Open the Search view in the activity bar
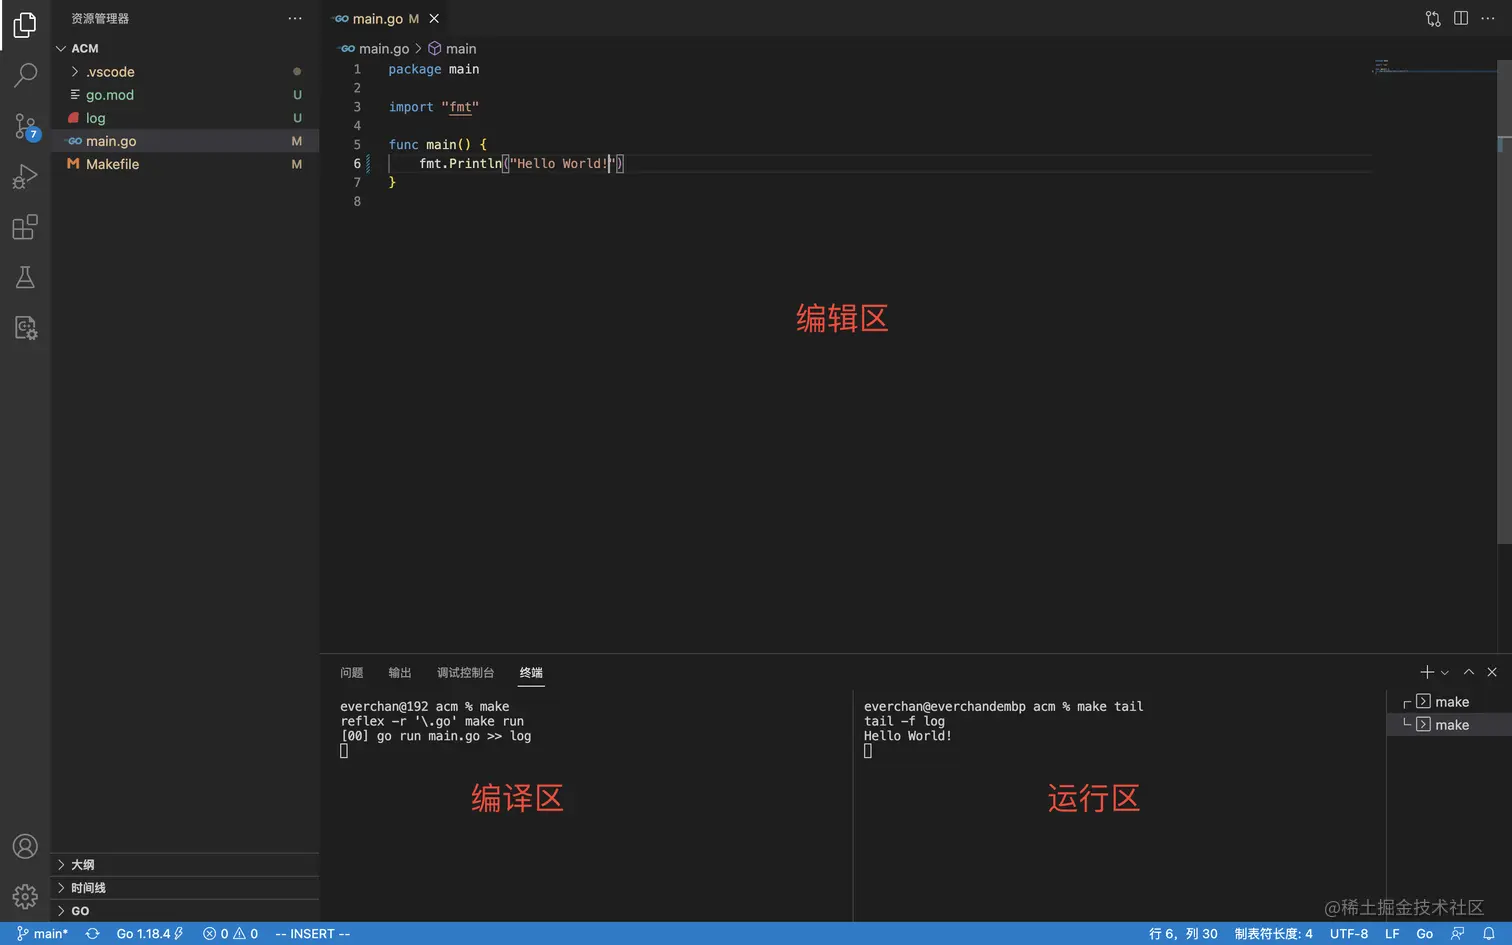The height and width of the screenshot is (945, 1512). coord(25,75)
